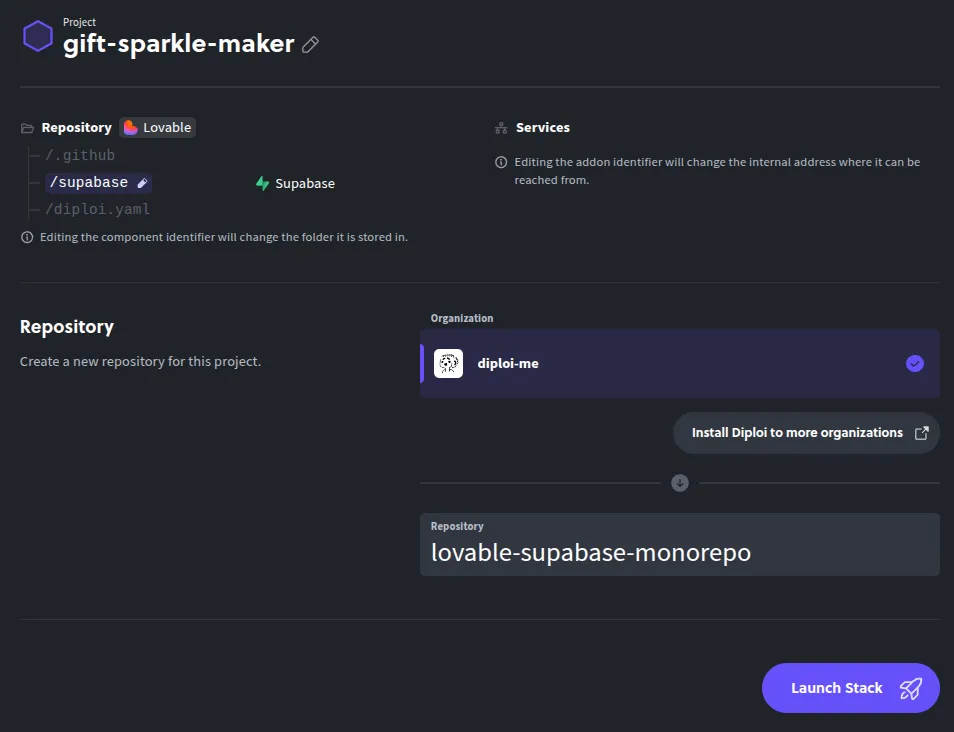954x732 pixels.
Task: Click the repository folder icon
Action: tap(26, 127)
